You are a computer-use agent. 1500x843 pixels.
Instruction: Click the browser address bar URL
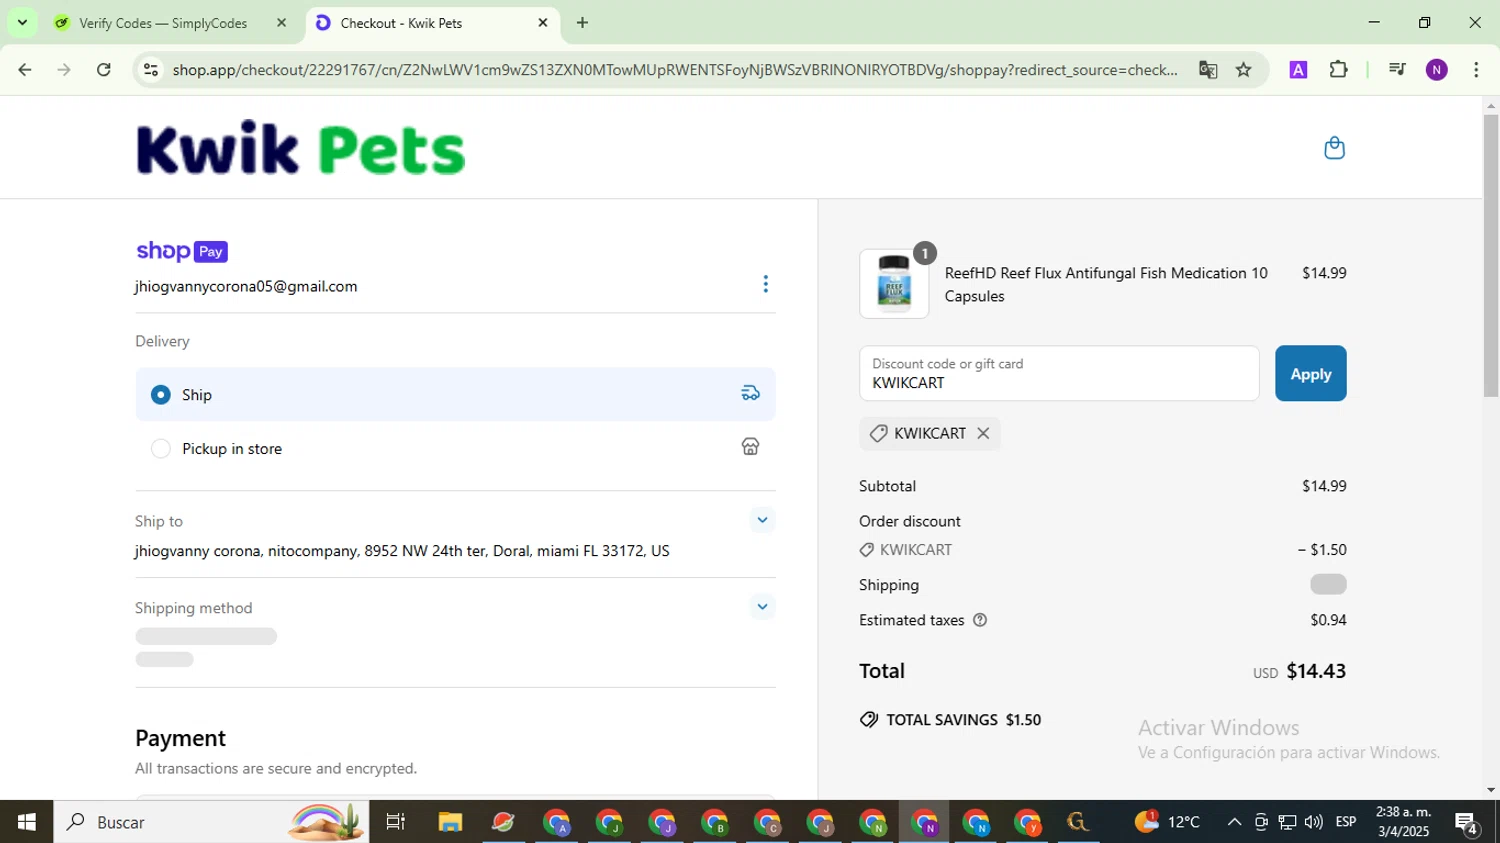coord(675,70)
